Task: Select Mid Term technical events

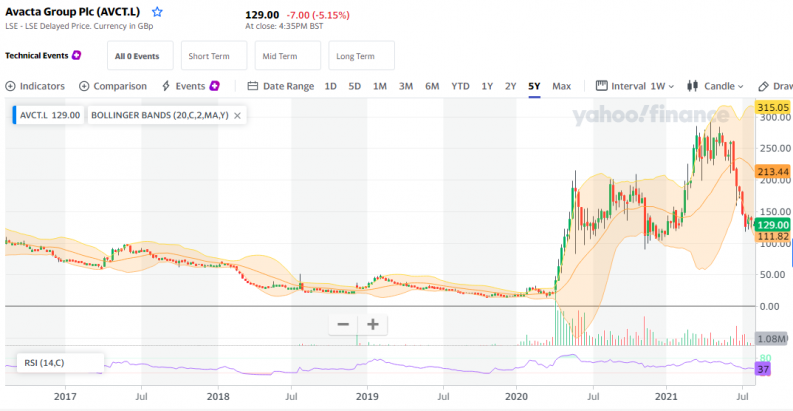Action: (x=288, y=56)
